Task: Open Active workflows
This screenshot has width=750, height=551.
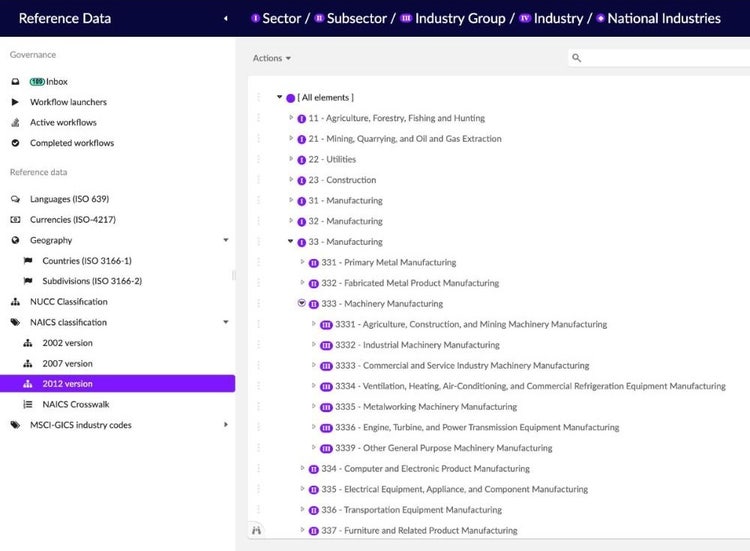Action: pyautogui.click(x=63, y=122)
